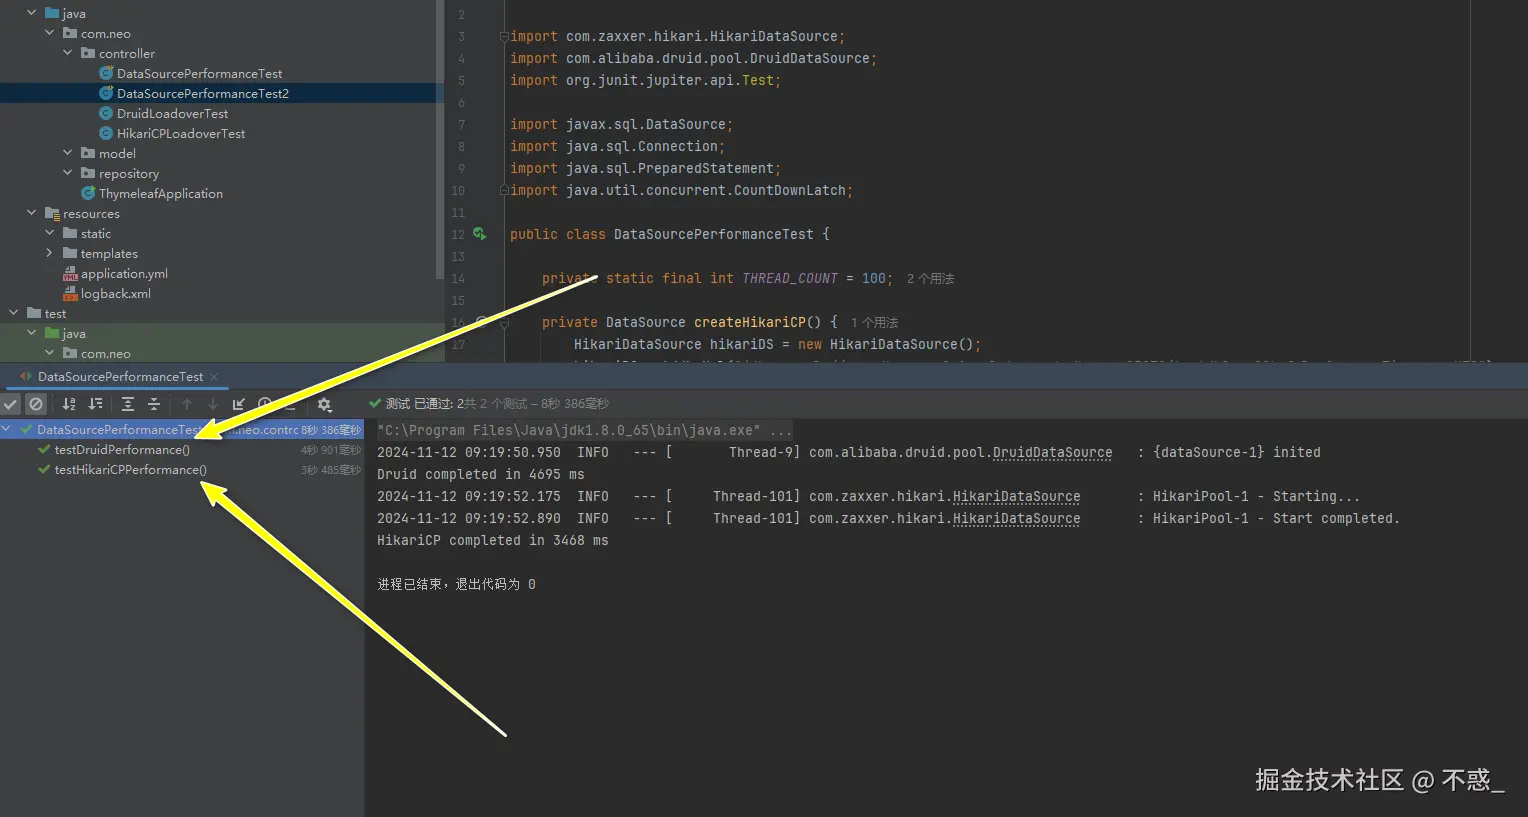Image resolution: width=1528 pixels, height=817 pixels.
Task: Click the DataSourcePerformanceTest class file icon
Action: 106,73
